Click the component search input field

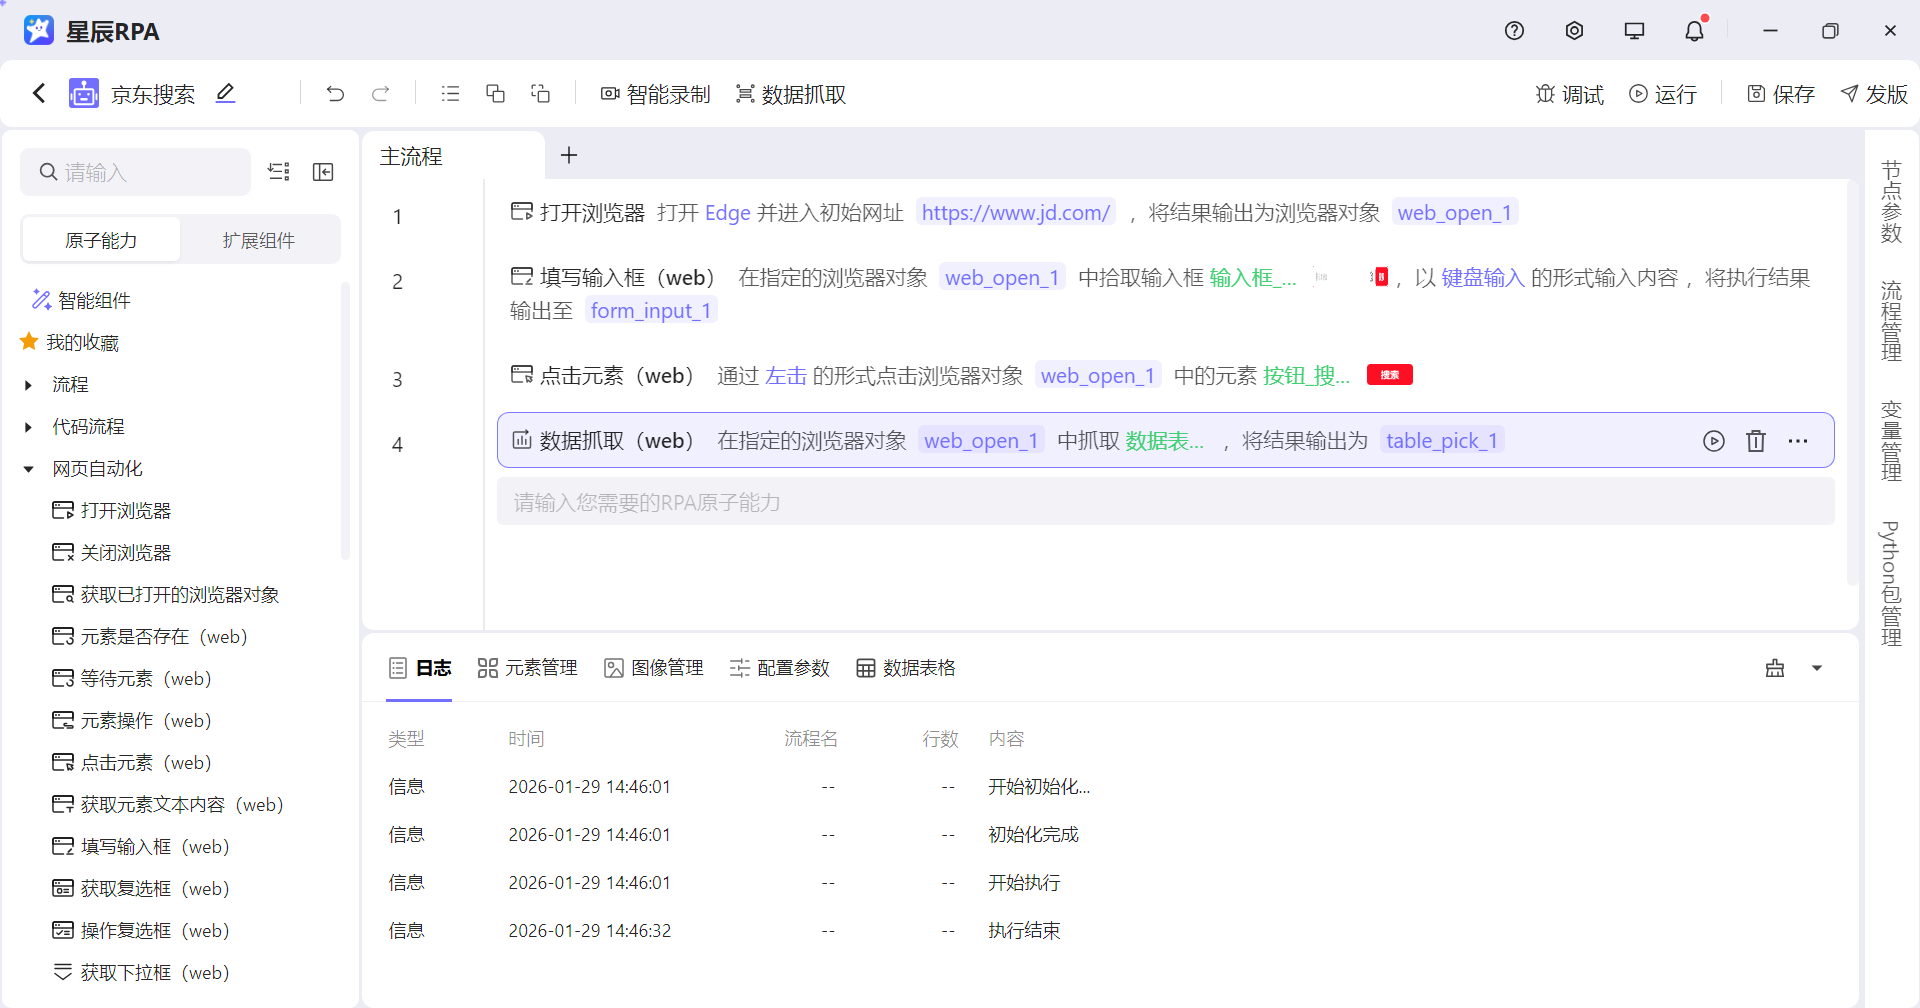tap(135, 171)
